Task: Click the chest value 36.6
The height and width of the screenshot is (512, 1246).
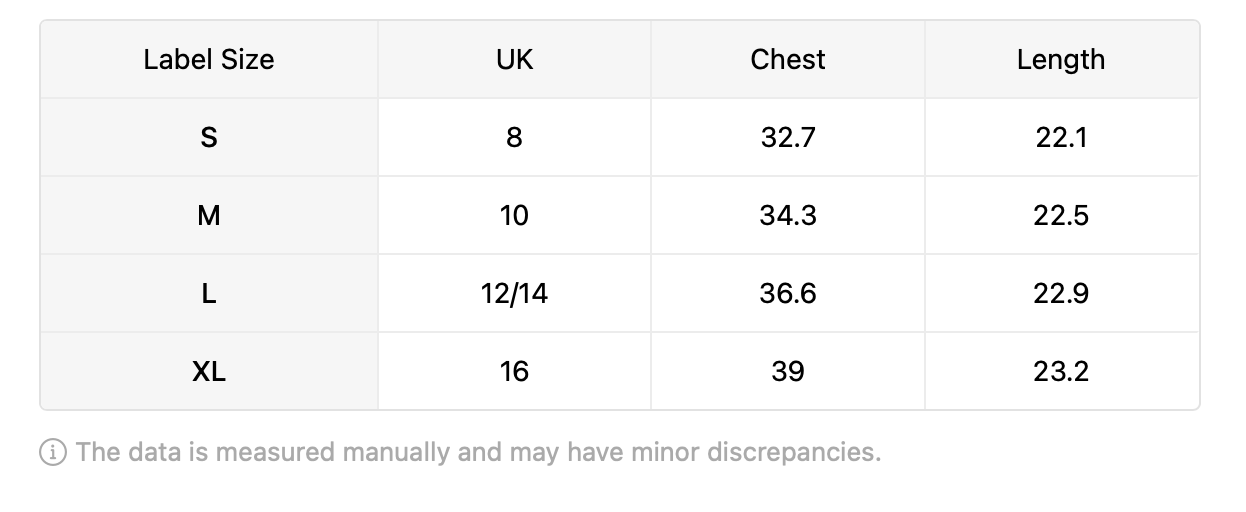Action: [788, 293]
